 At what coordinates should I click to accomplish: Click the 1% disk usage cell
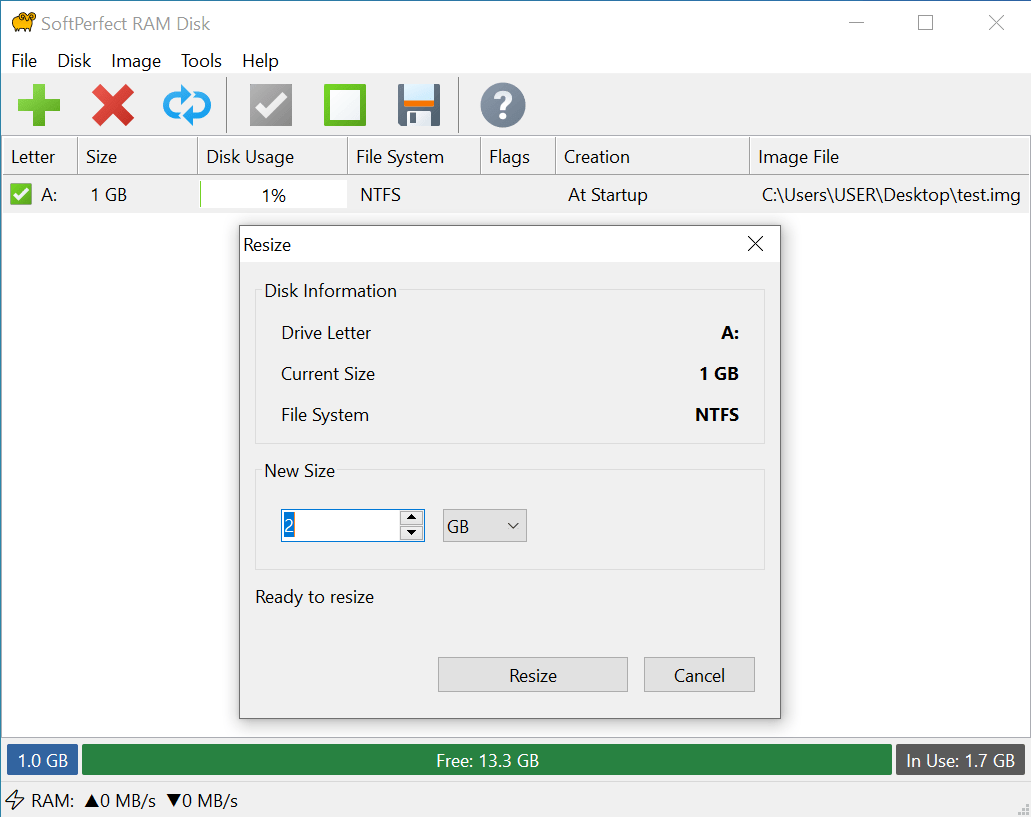click(x=274, y=195)
